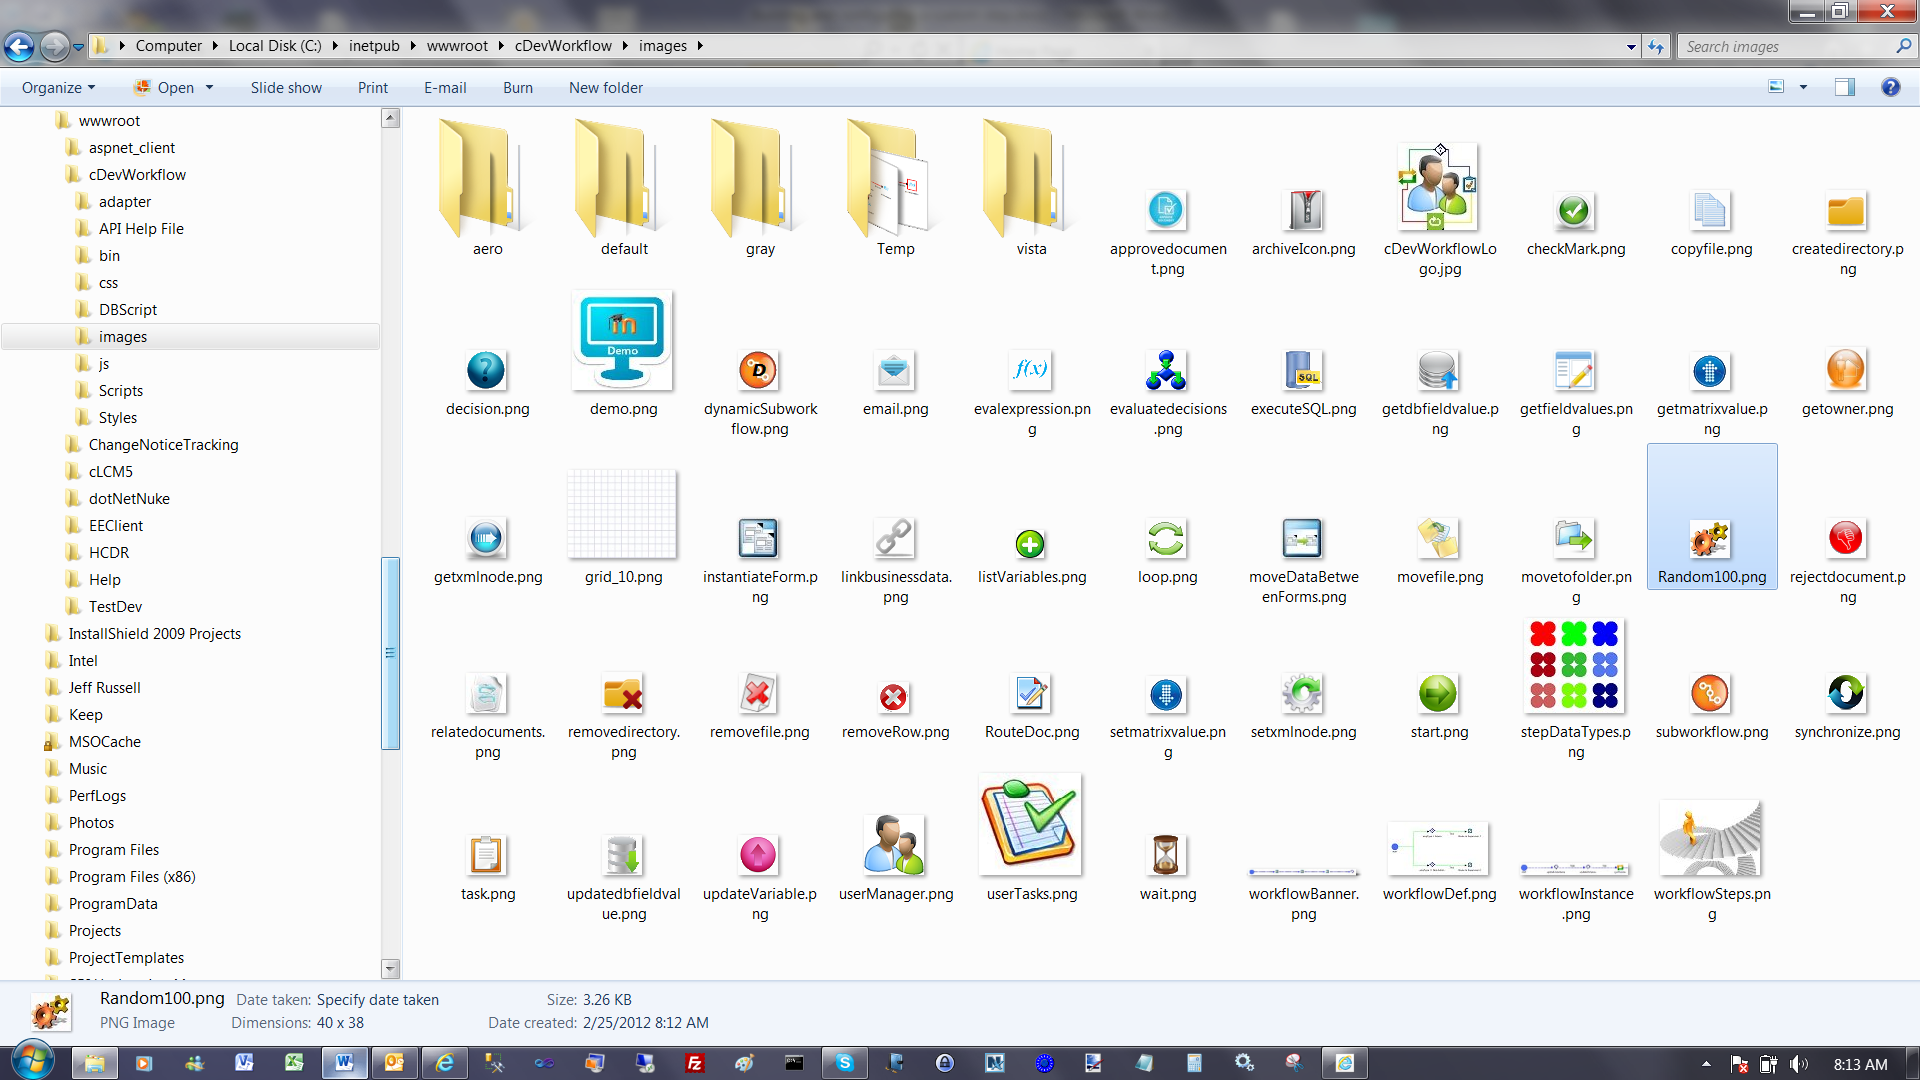The height and width of the screenshot is (1080, 1920).
Task: Select the start.png green arrow icon
Action: pos(1438,694)
